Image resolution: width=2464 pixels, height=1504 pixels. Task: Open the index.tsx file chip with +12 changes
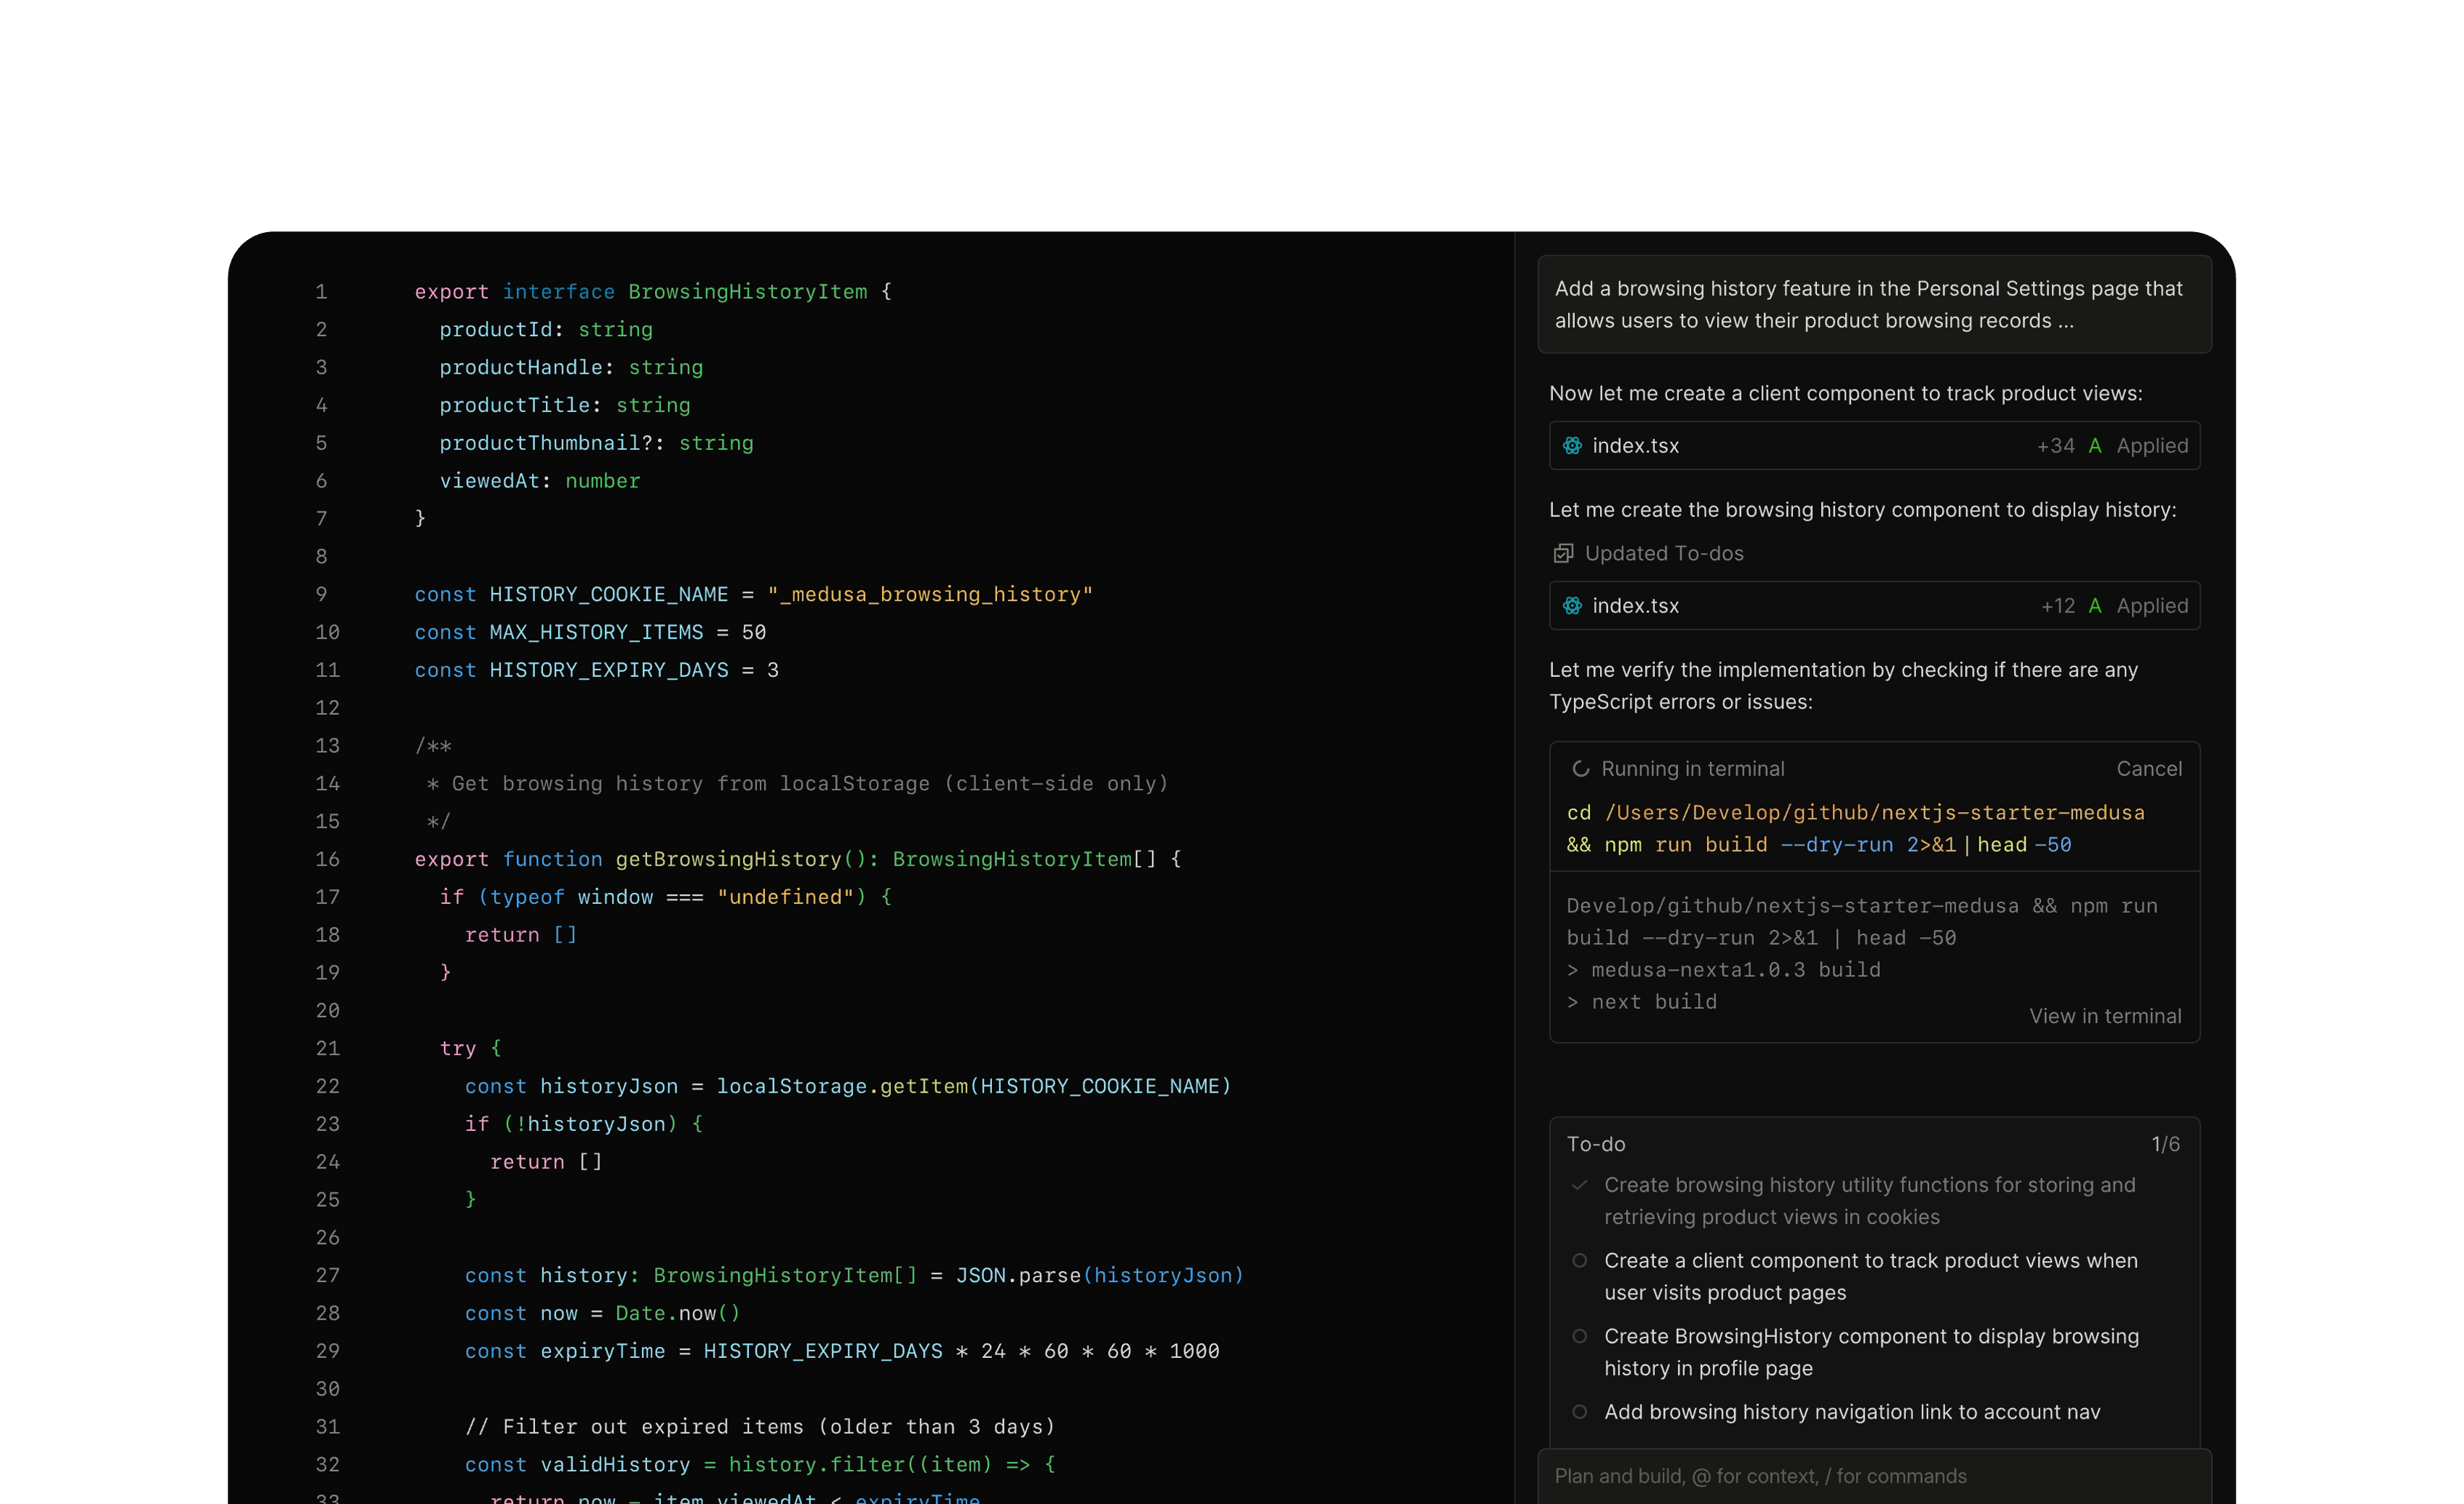[1874, 606]
